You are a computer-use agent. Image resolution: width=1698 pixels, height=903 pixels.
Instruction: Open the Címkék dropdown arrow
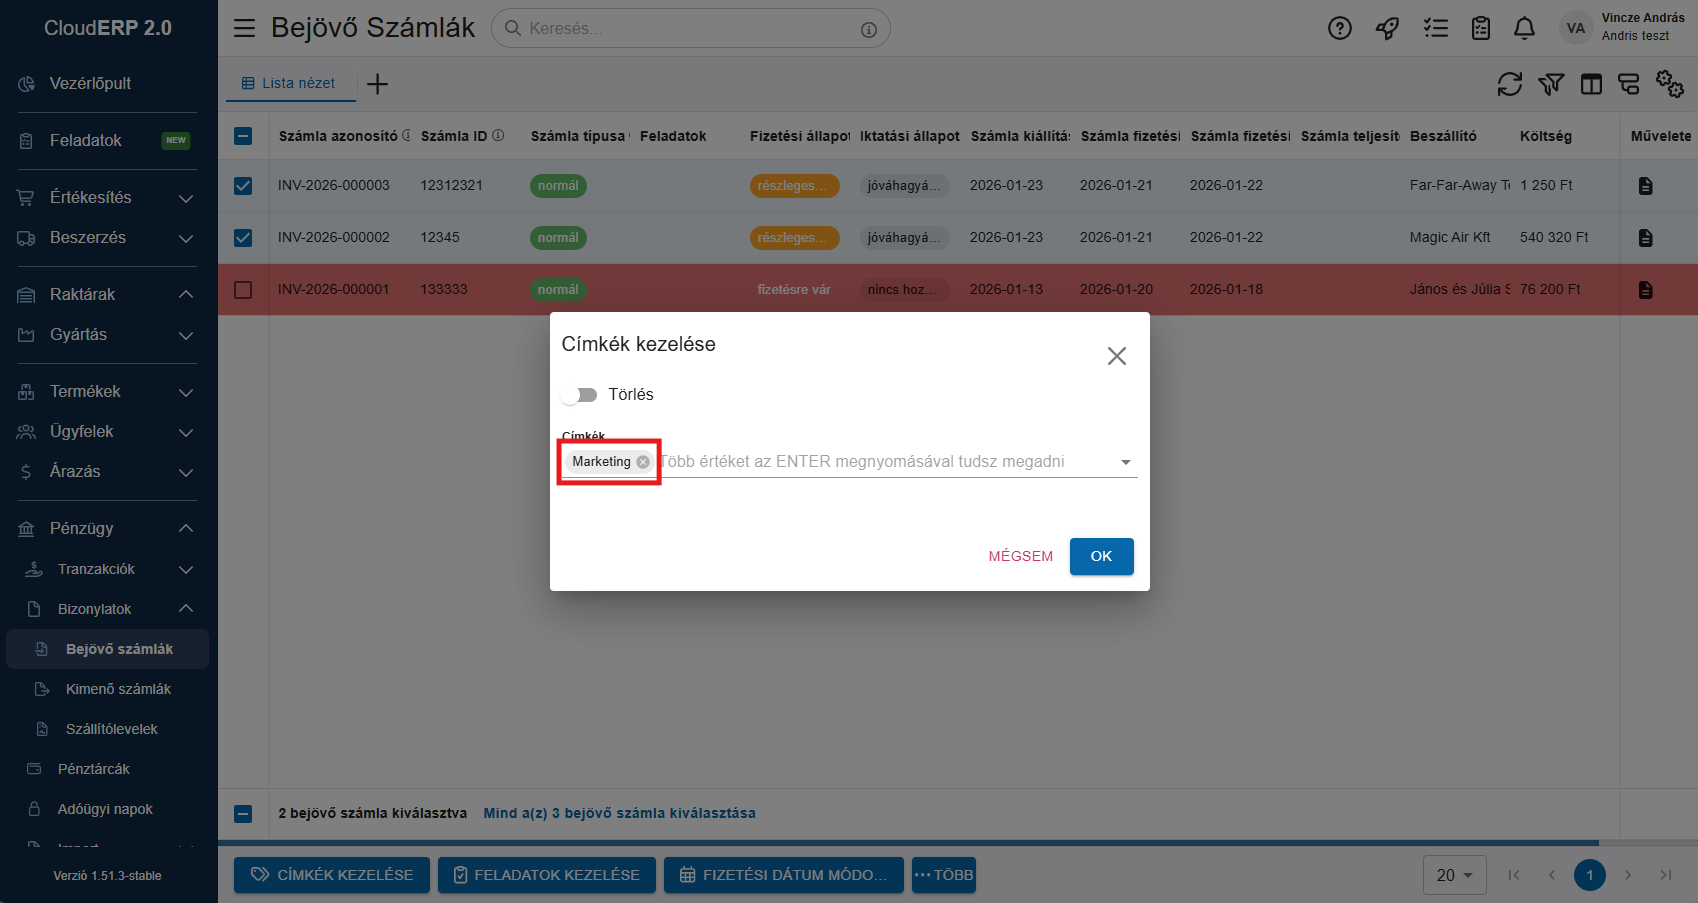tap(1125, 462)
